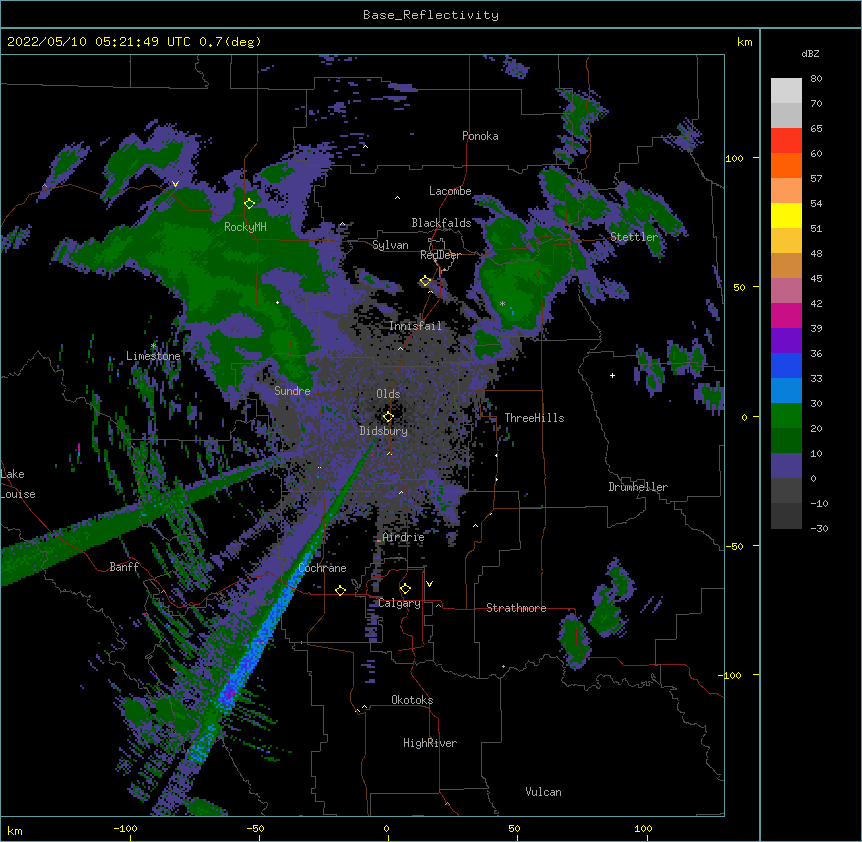Click the 100 tick on the right axis

click(x=734, y=158)
